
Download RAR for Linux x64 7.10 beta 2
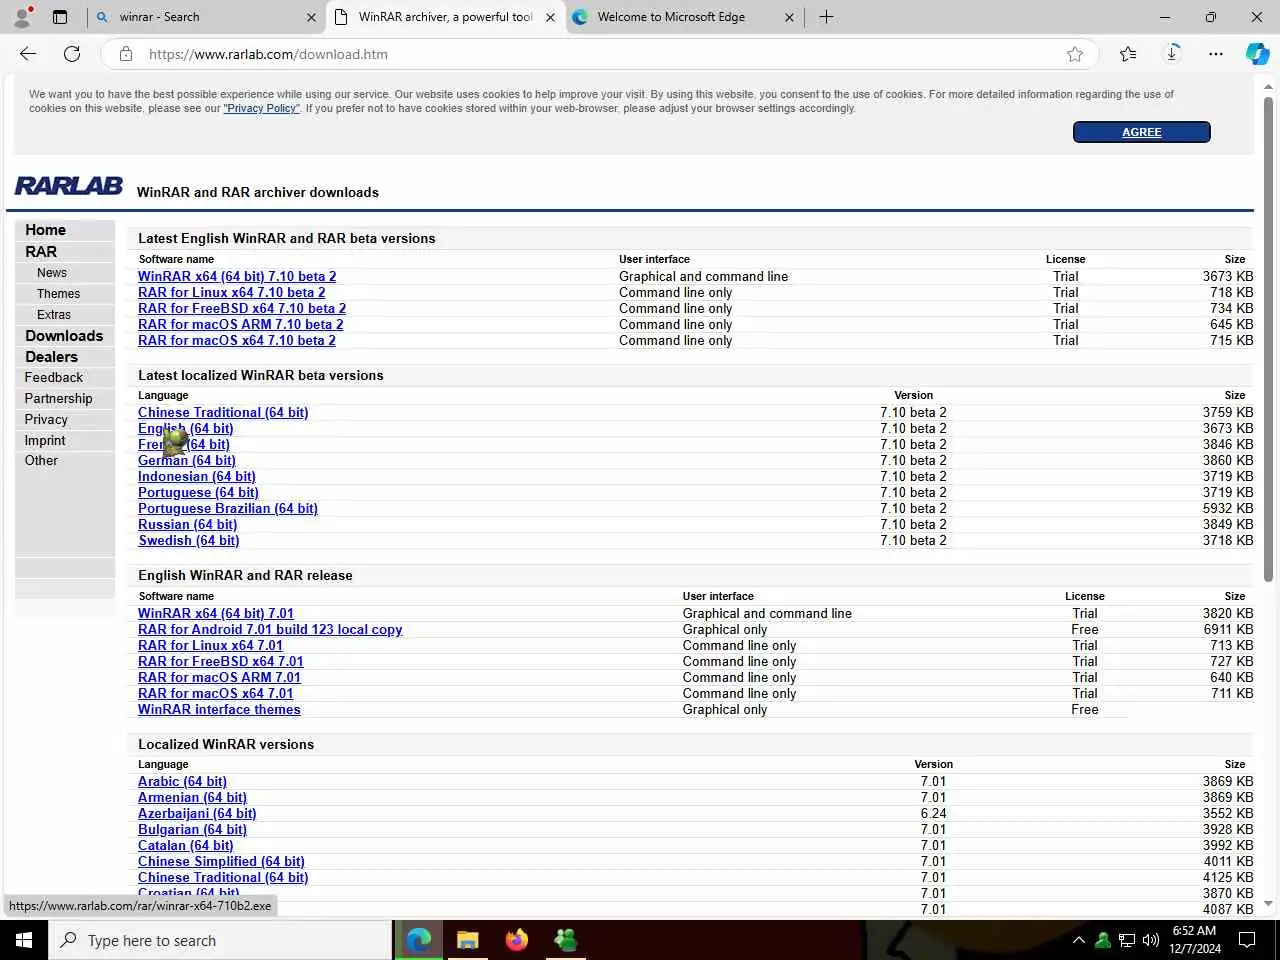[231, 292]
